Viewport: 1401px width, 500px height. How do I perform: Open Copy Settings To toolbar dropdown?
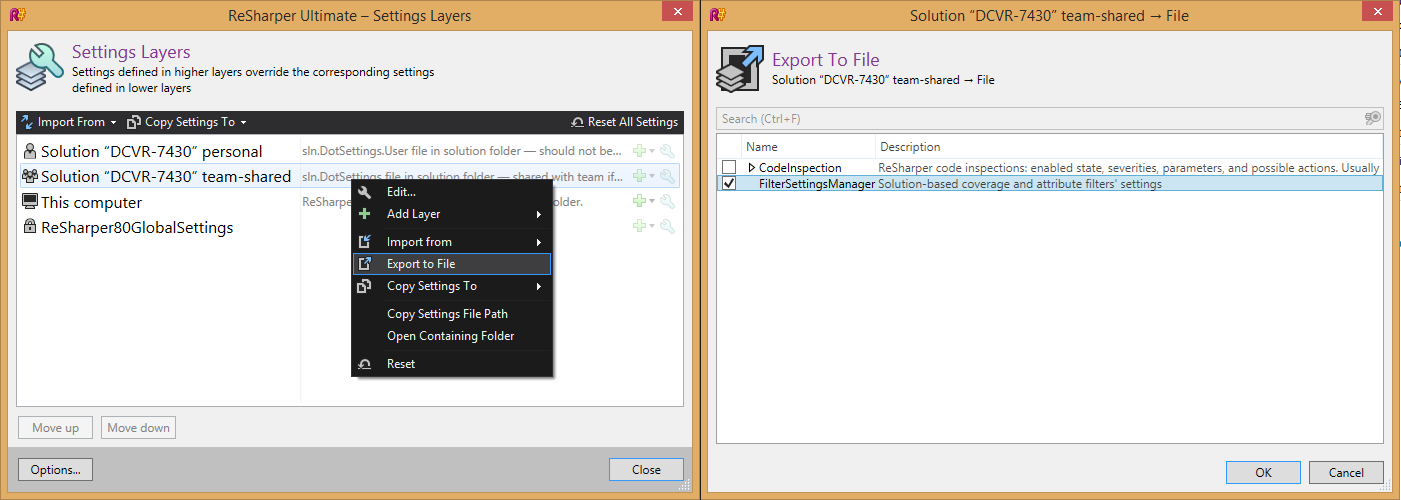coord(187,122)
